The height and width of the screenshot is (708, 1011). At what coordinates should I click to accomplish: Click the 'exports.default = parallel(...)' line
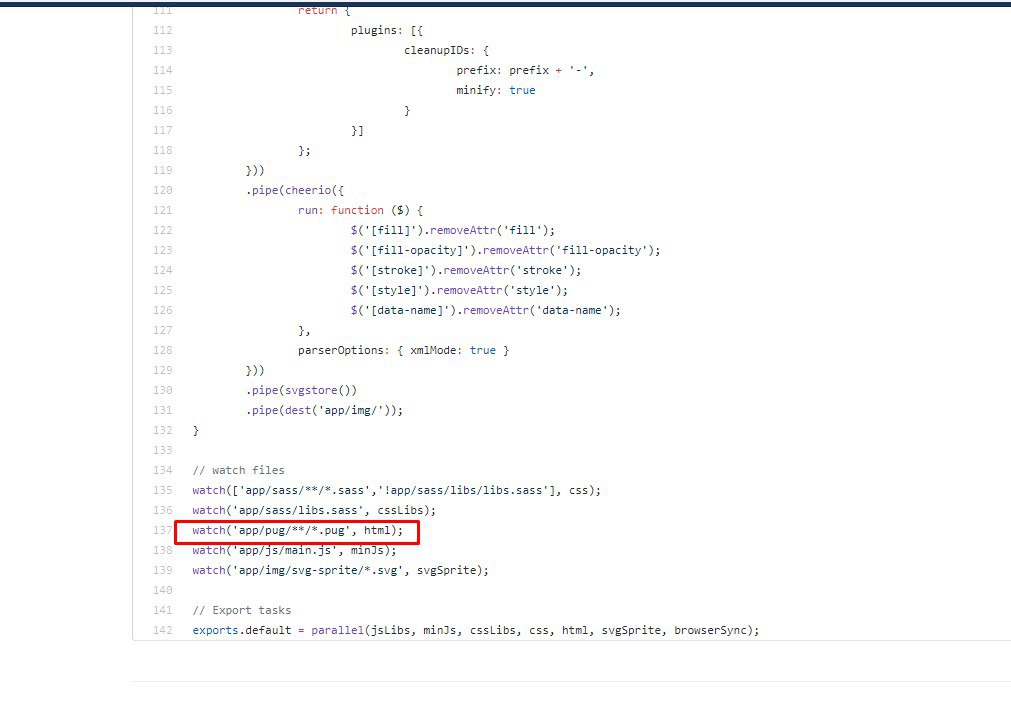tap(476, 630)
